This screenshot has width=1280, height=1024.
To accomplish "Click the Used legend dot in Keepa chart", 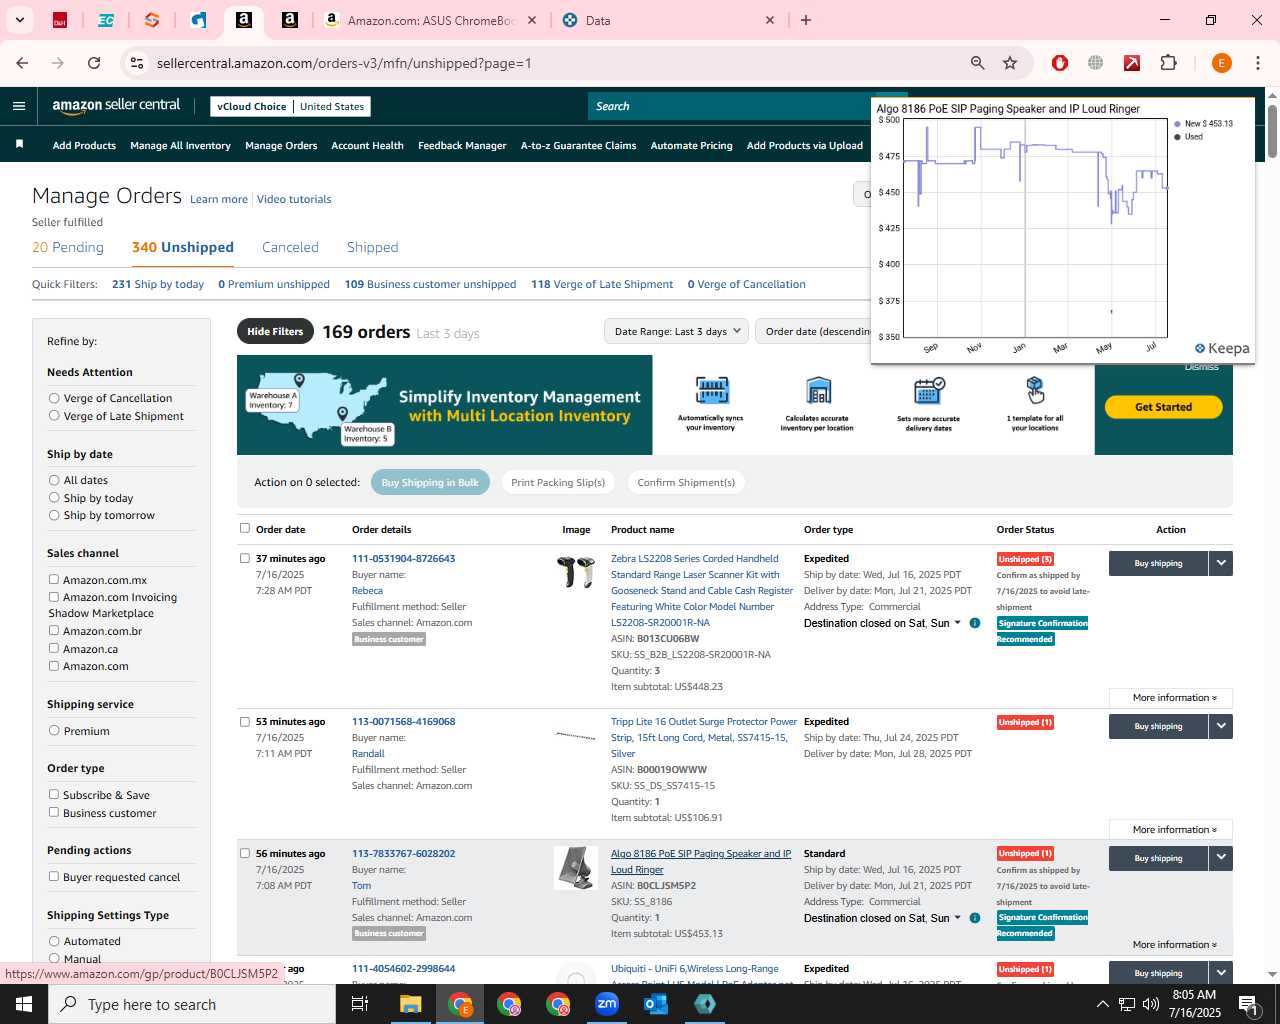I will (1178, 137).
